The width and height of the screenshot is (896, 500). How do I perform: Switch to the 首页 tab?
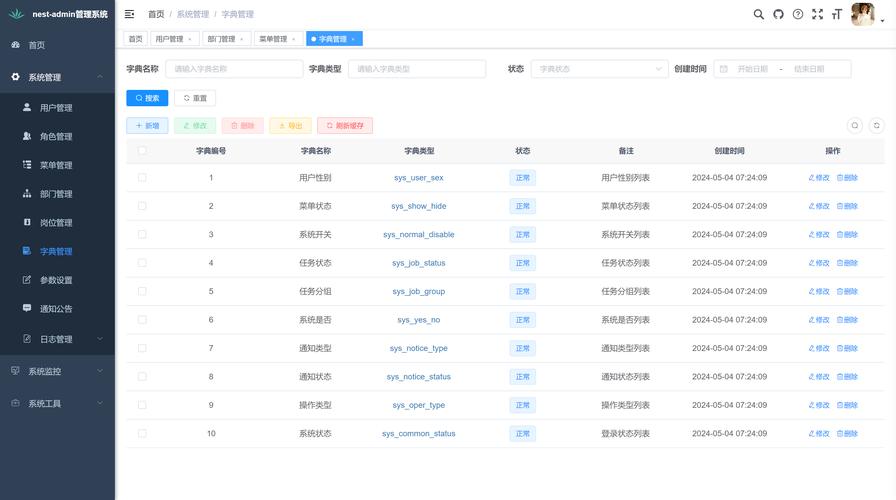click(135, 39)
